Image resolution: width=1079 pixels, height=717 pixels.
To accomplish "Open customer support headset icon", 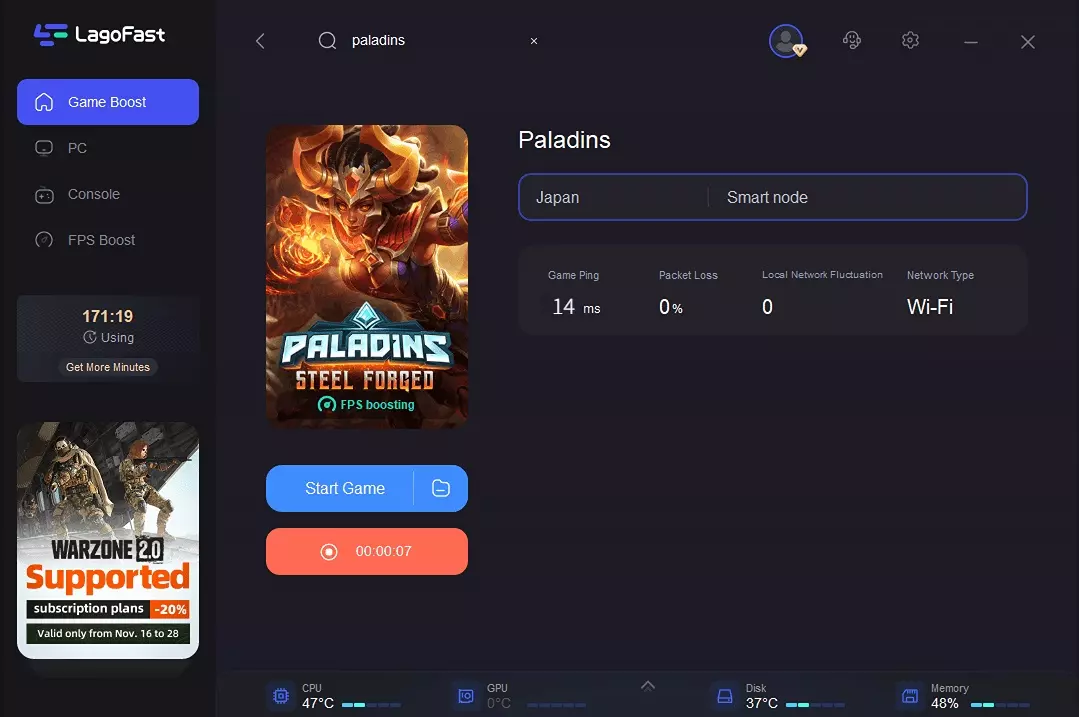I will (x=852, y=41).
